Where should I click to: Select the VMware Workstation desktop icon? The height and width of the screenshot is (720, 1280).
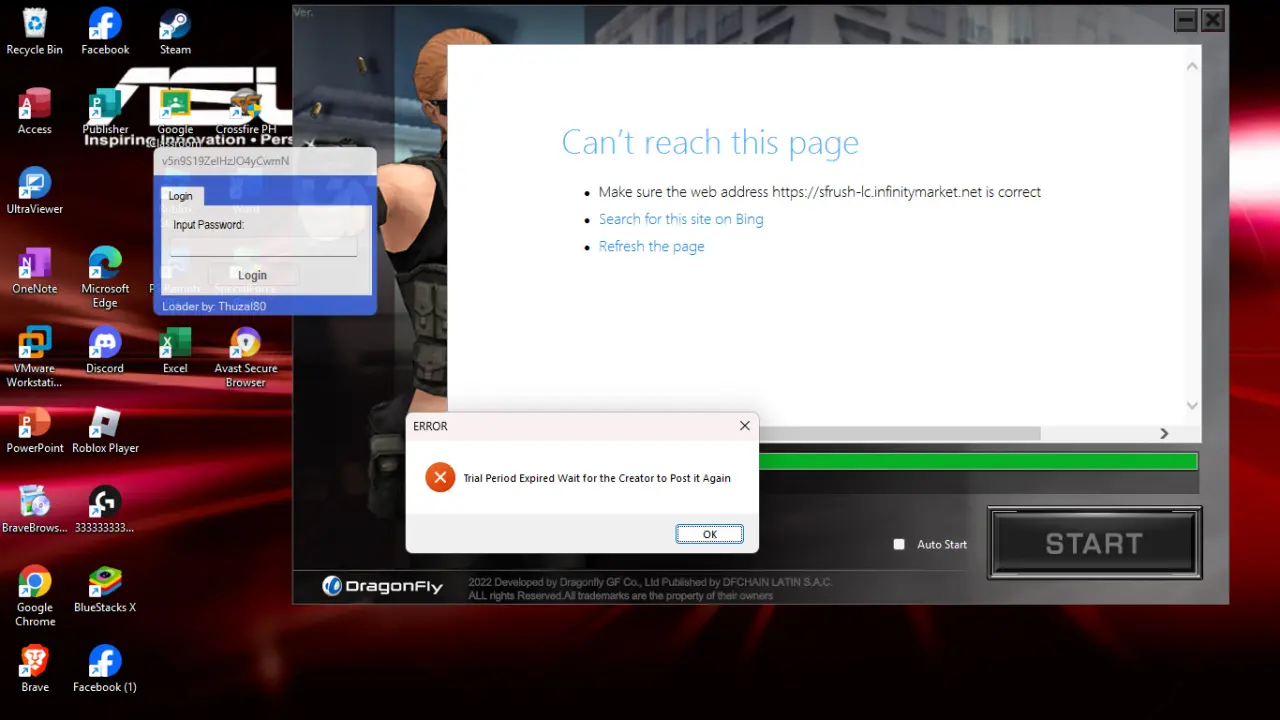point(34,358)
